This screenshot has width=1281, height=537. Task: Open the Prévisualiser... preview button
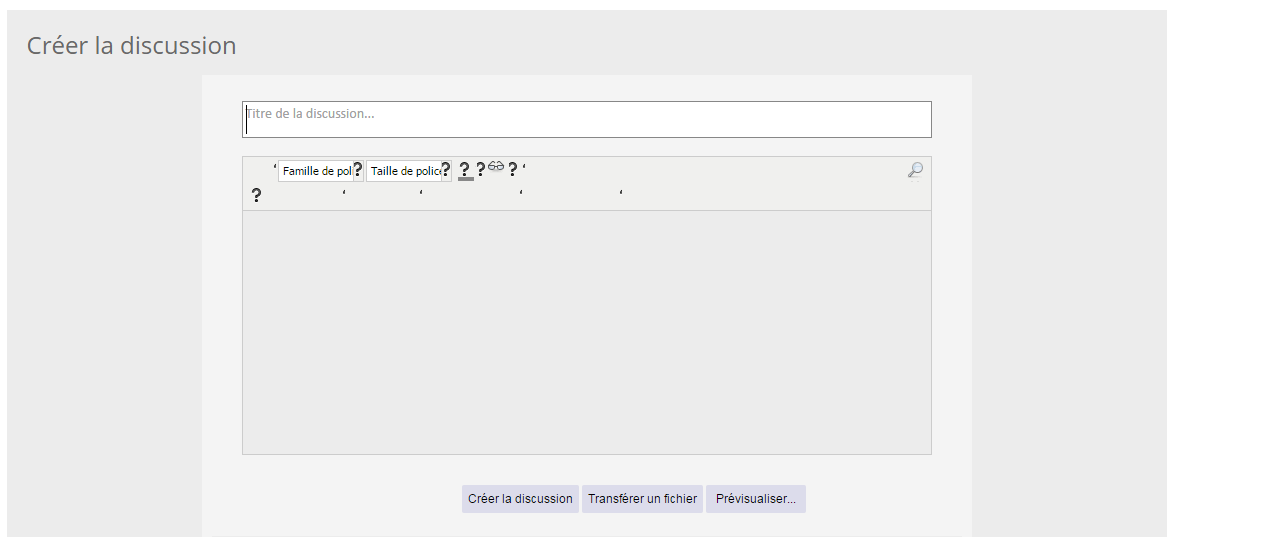pyautogui.click(x=756, y=499)
